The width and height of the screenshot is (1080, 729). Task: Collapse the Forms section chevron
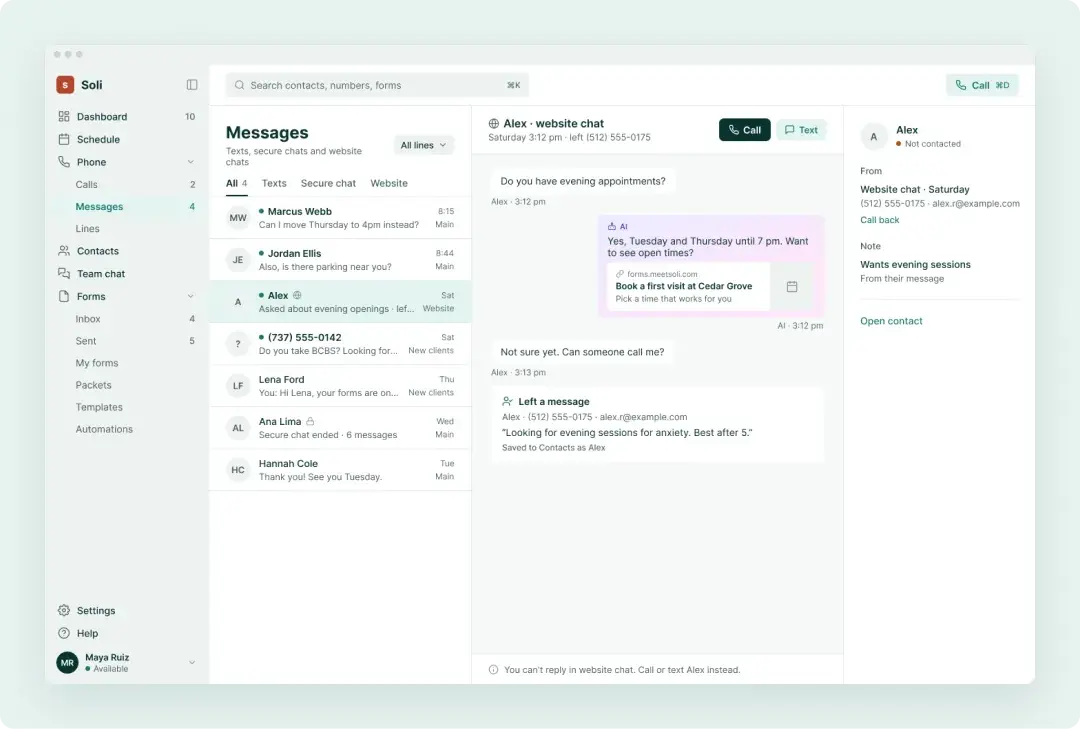click(x=191, y=296)
